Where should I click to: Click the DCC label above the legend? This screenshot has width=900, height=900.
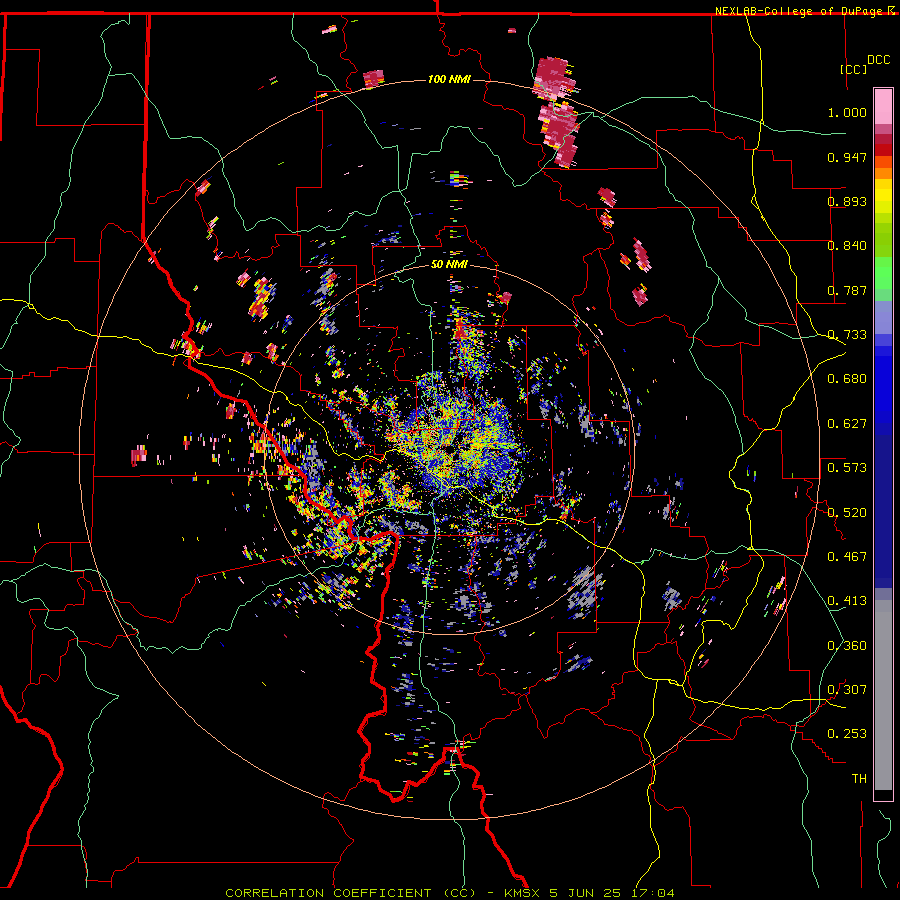[878, 60]
